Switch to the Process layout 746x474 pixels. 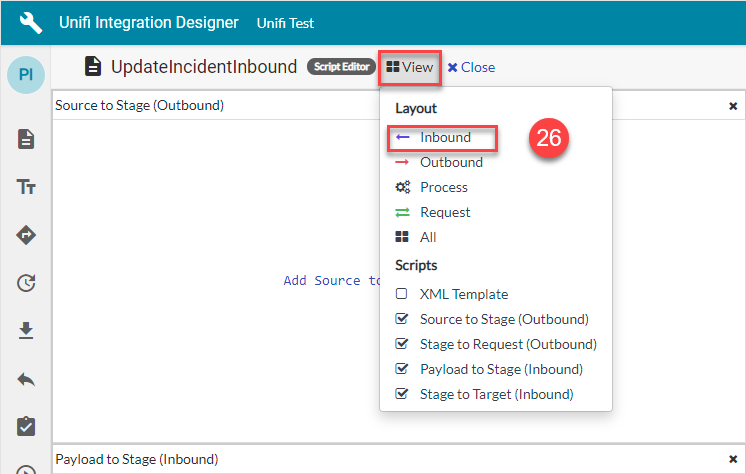click(x=443, y=187)
